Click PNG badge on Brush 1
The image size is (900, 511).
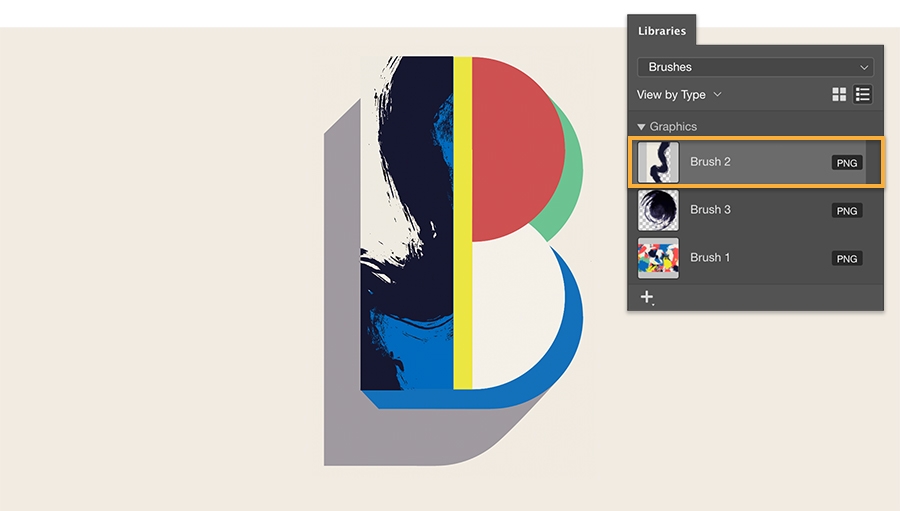click(847, 258)
